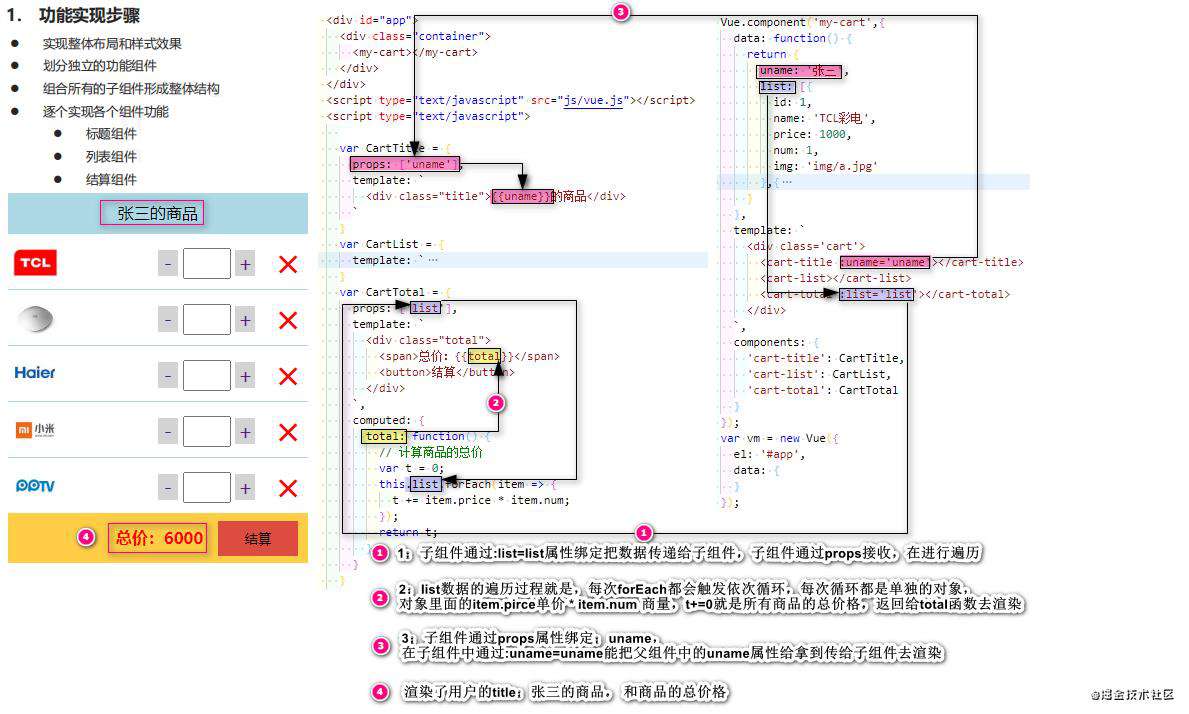Click the red 结算 checkout button
1189x714 pixels.
point(258,539)
